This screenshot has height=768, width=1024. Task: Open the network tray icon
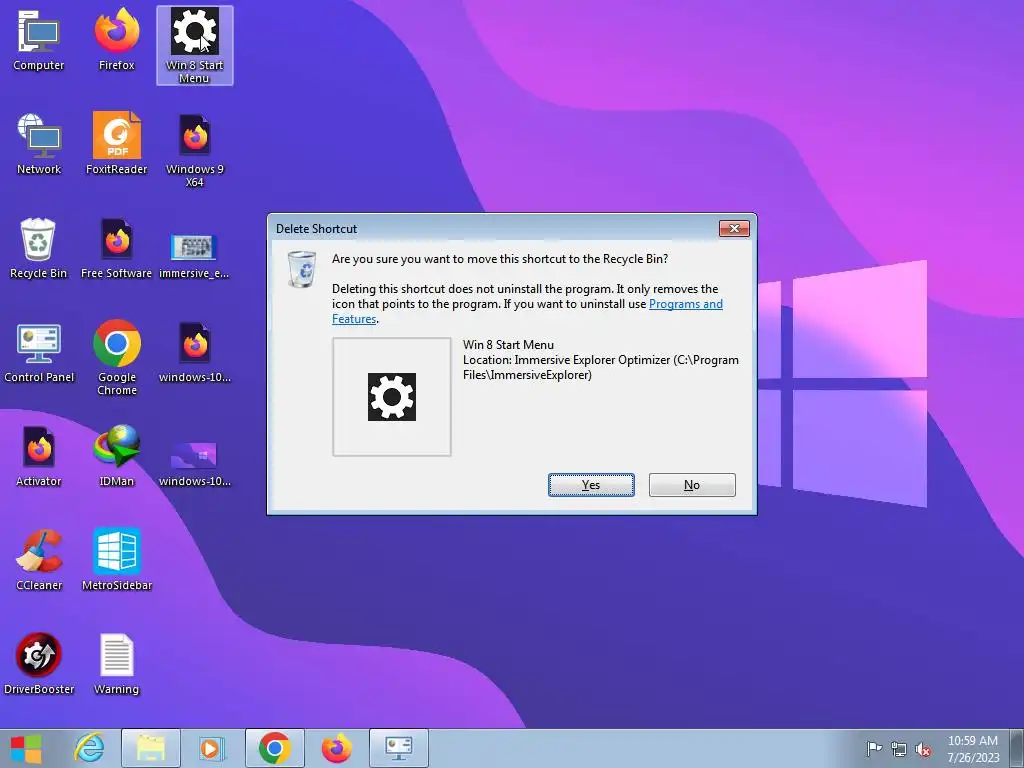pyautogui.click(x=899, y=748)
